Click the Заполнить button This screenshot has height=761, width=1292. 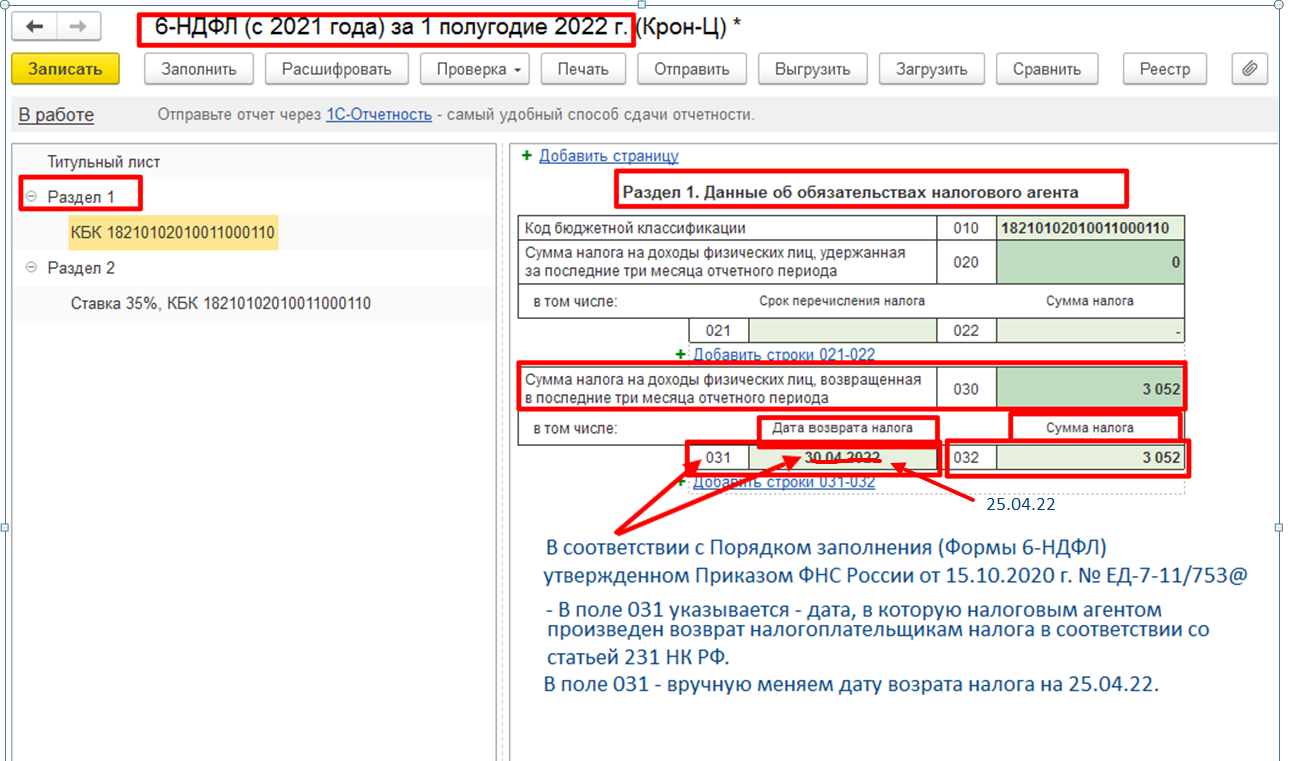[199, 69]
